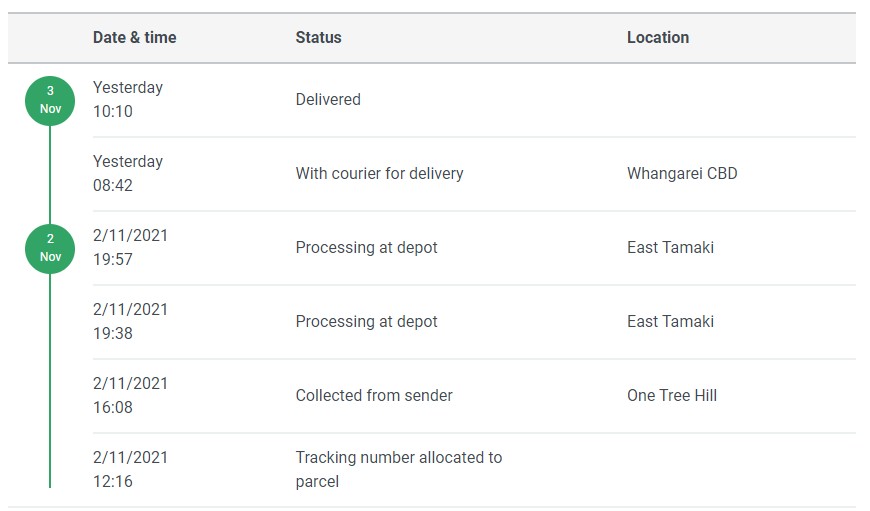Click the green 3 Nov date circle
Viewport: 870px width, 511px height.
[x=50, y=100]
